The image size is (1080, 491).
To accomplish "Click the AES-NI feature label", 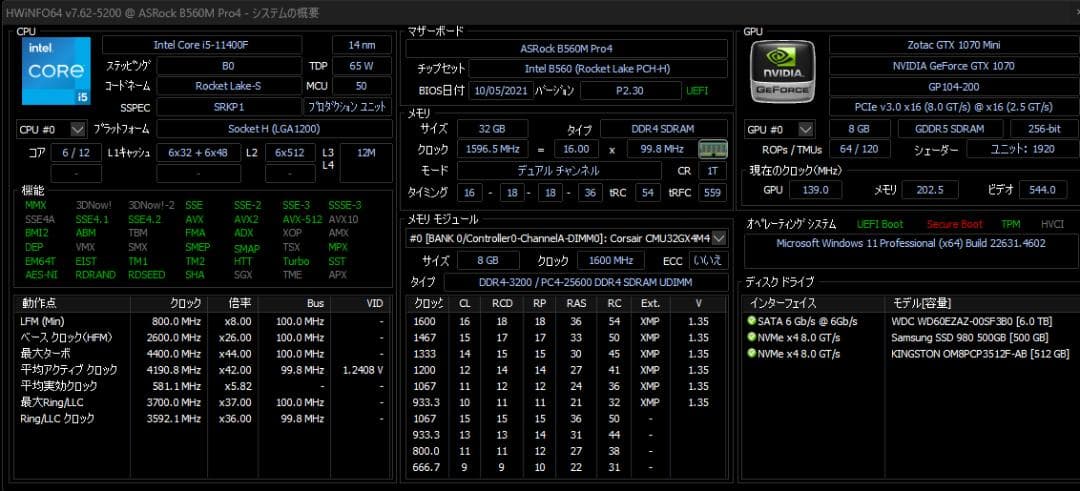I will point(41,275).
